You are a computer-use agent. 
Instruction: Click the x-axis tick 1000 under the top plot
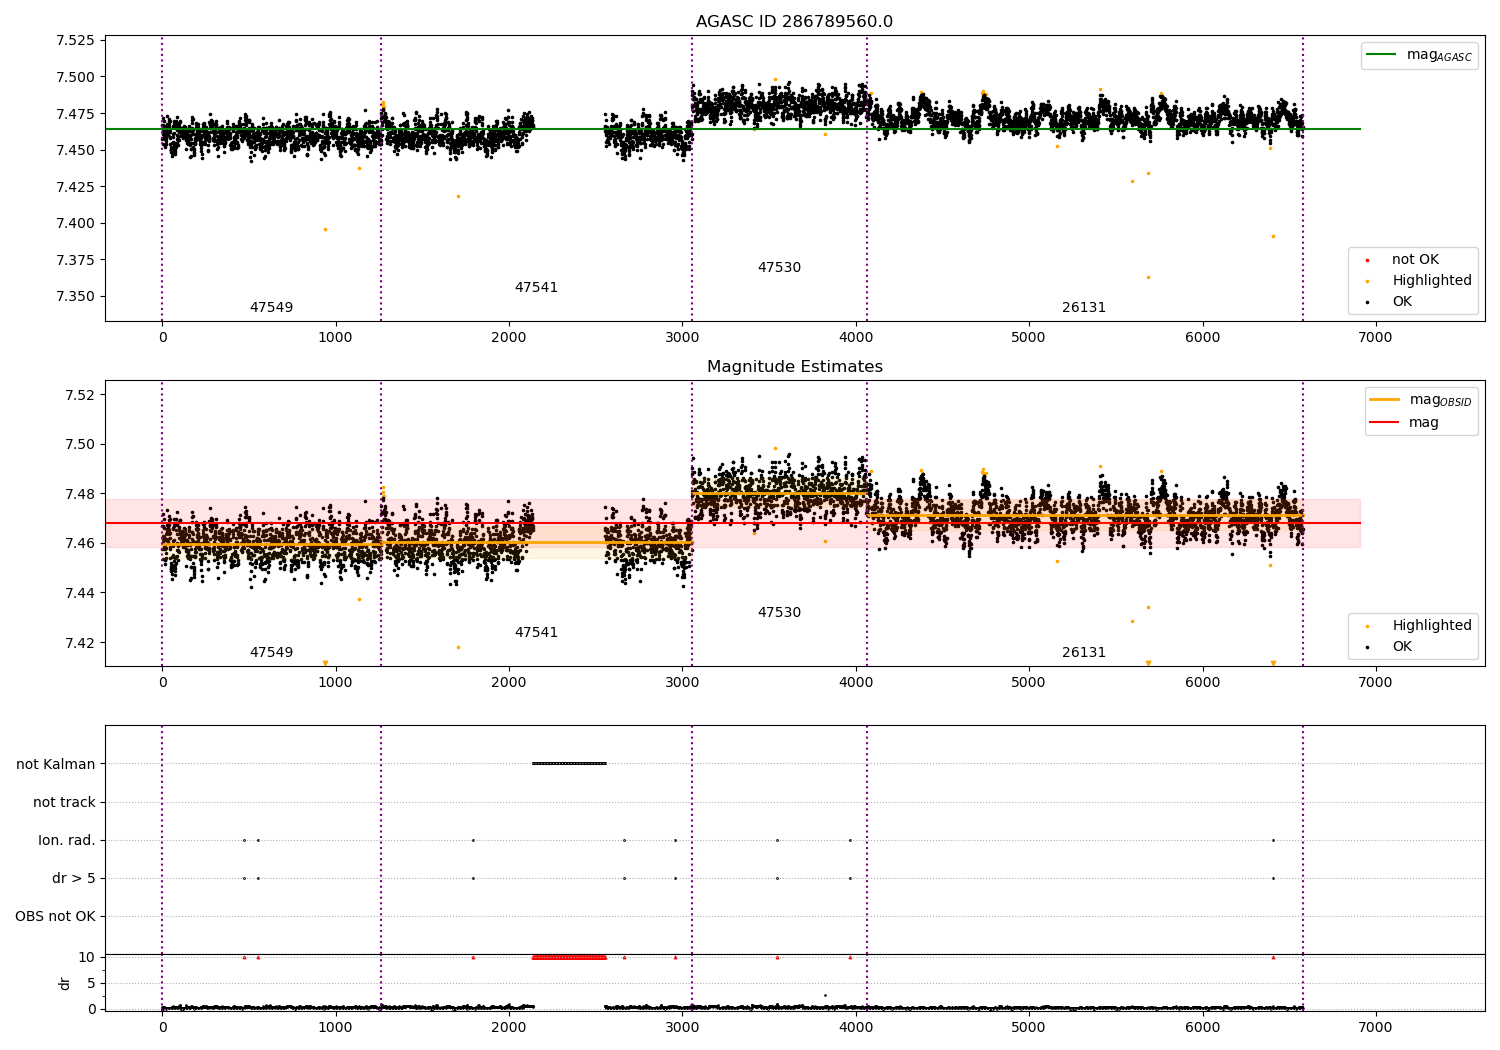click(335, 338)
